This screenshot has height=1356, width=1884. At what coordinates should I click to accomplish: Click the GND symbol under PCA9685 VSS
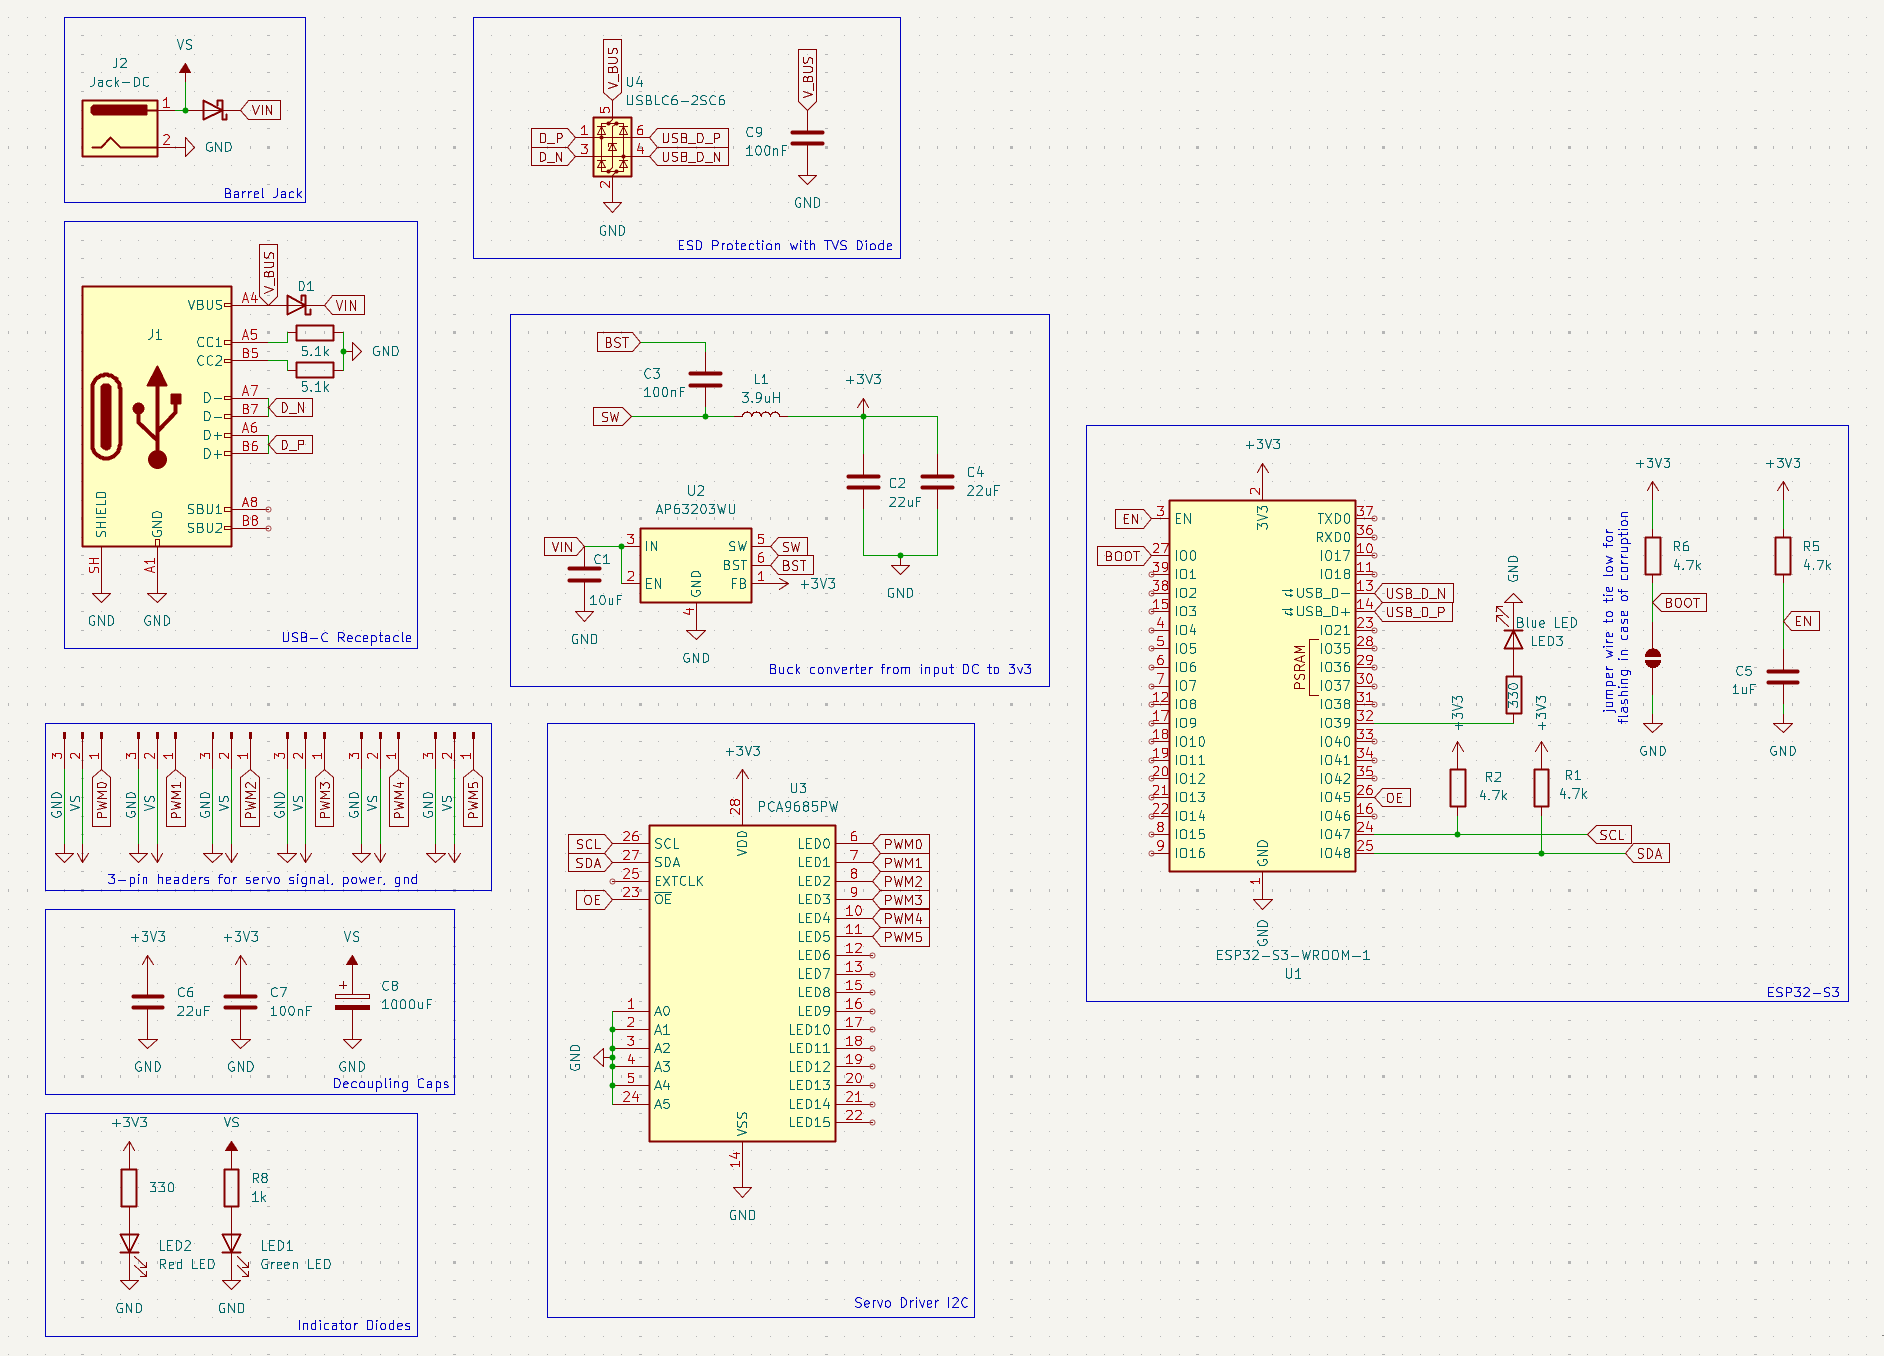742,1202
